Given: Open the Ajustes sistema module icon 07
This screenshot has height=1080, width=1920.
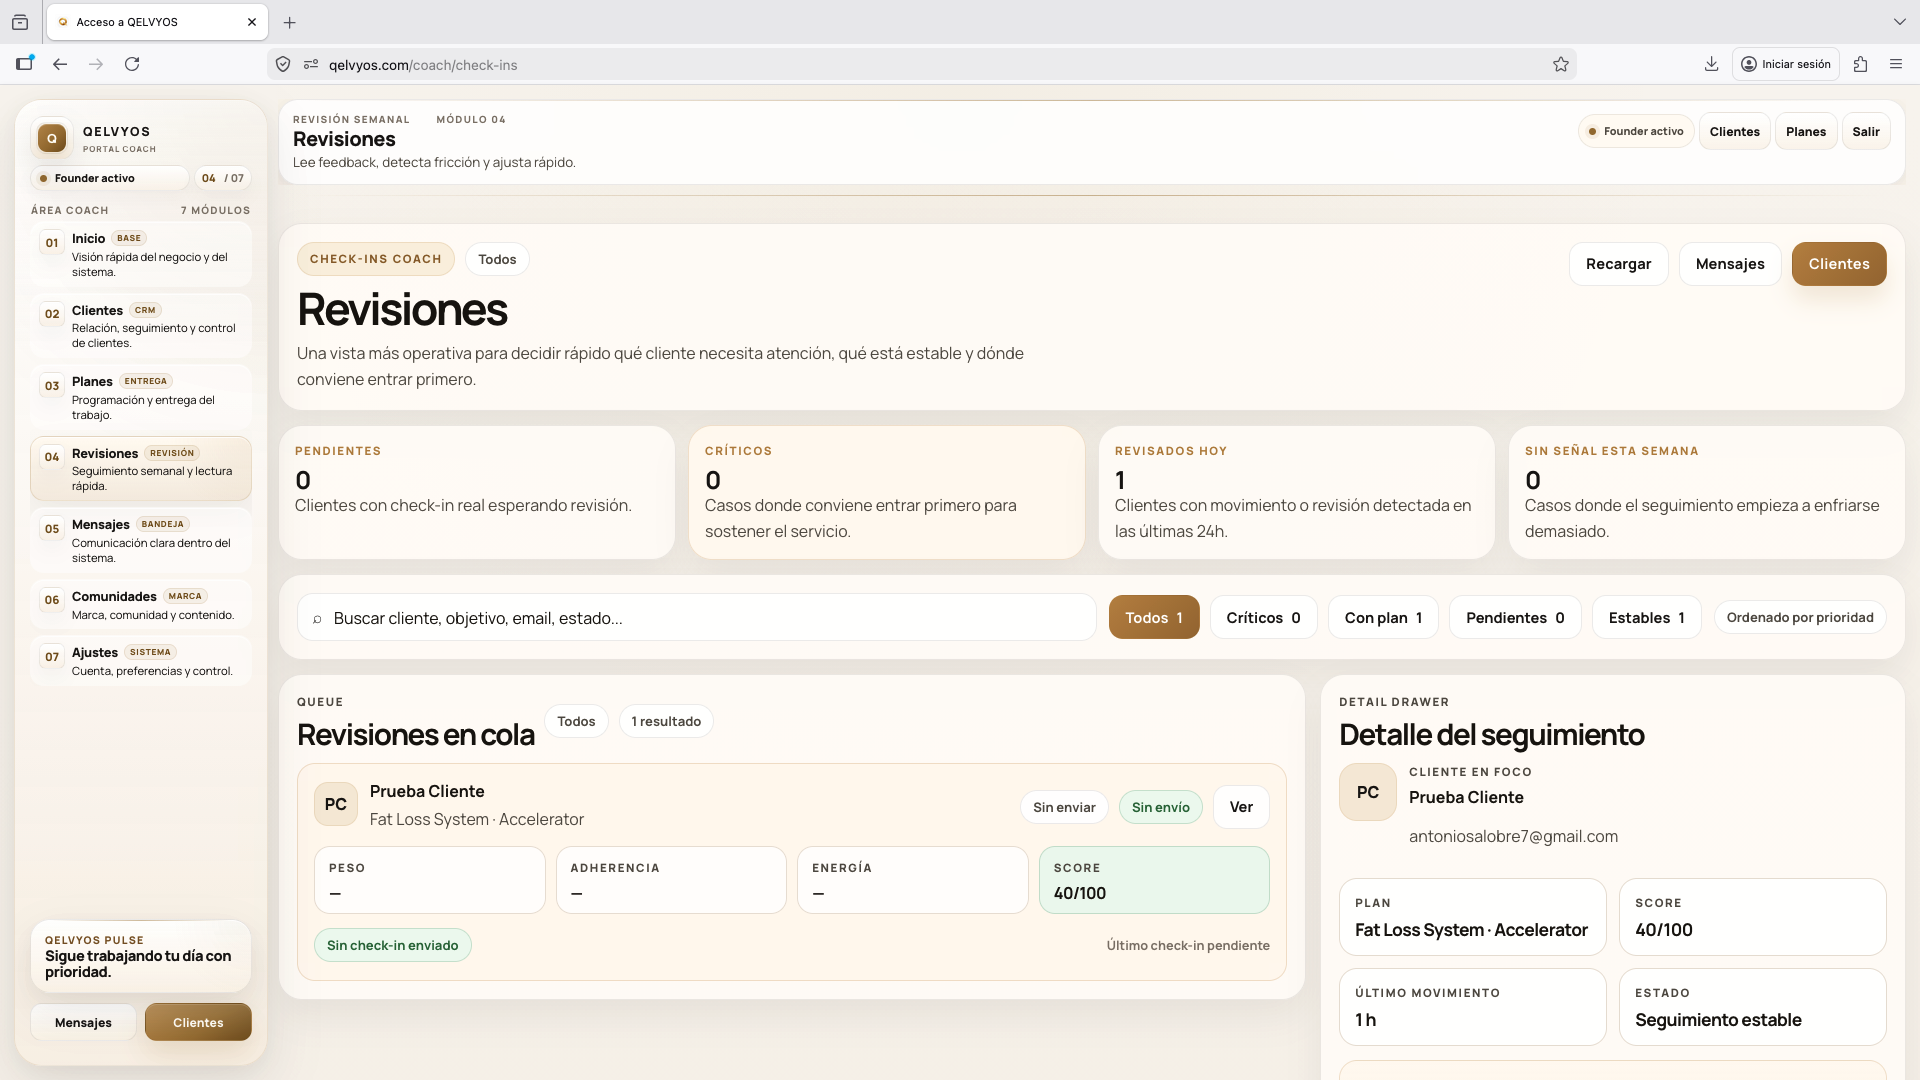Looking at the screenshot, I should coord(51,657).
